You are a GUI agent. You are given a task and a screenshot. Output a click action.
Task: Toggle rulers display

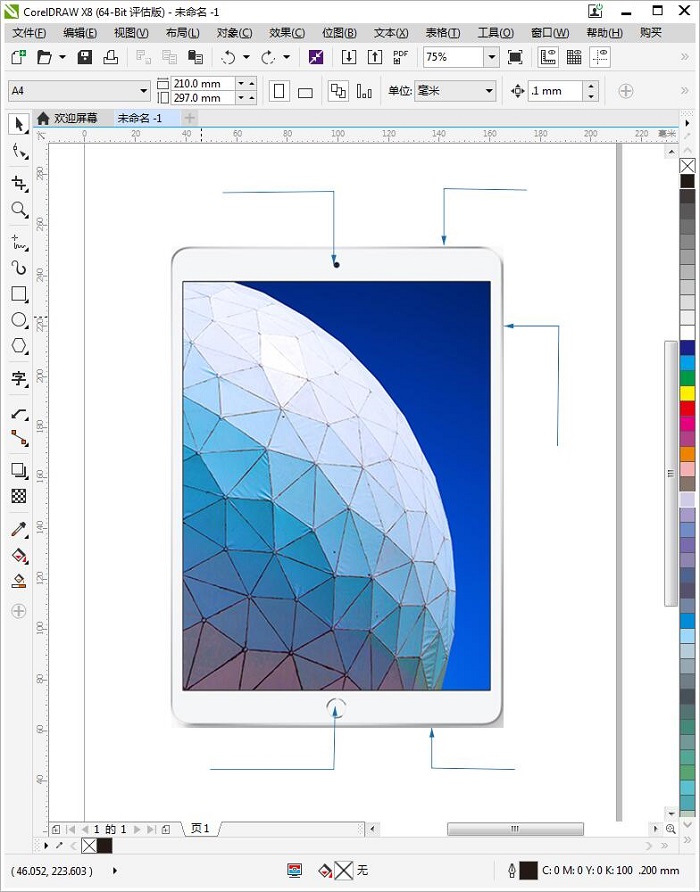pos(548,57)
